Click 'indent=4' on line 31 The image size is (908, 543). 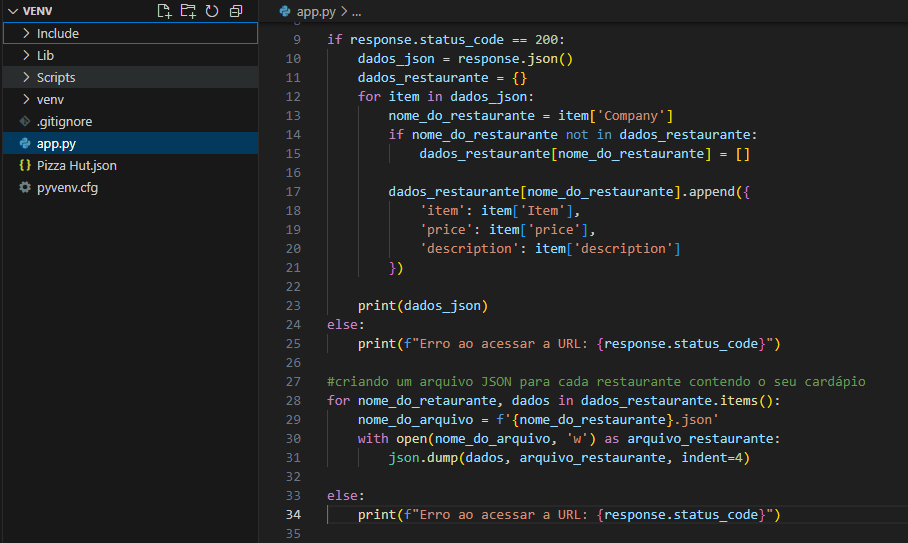click(x=712, y=458)
